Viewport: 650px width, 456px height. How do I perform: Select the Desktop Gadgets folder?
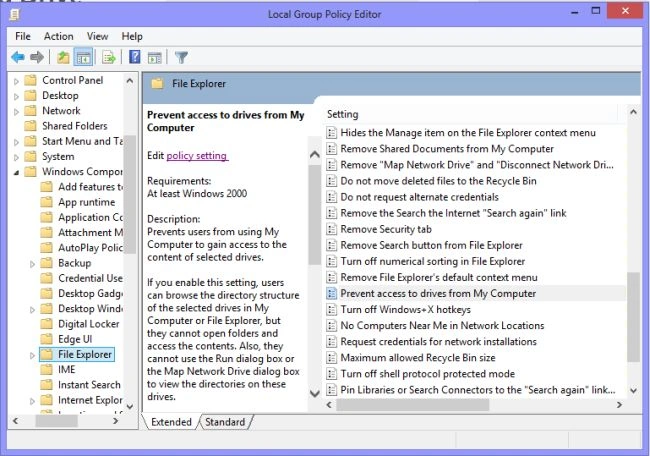click(90, 293)
